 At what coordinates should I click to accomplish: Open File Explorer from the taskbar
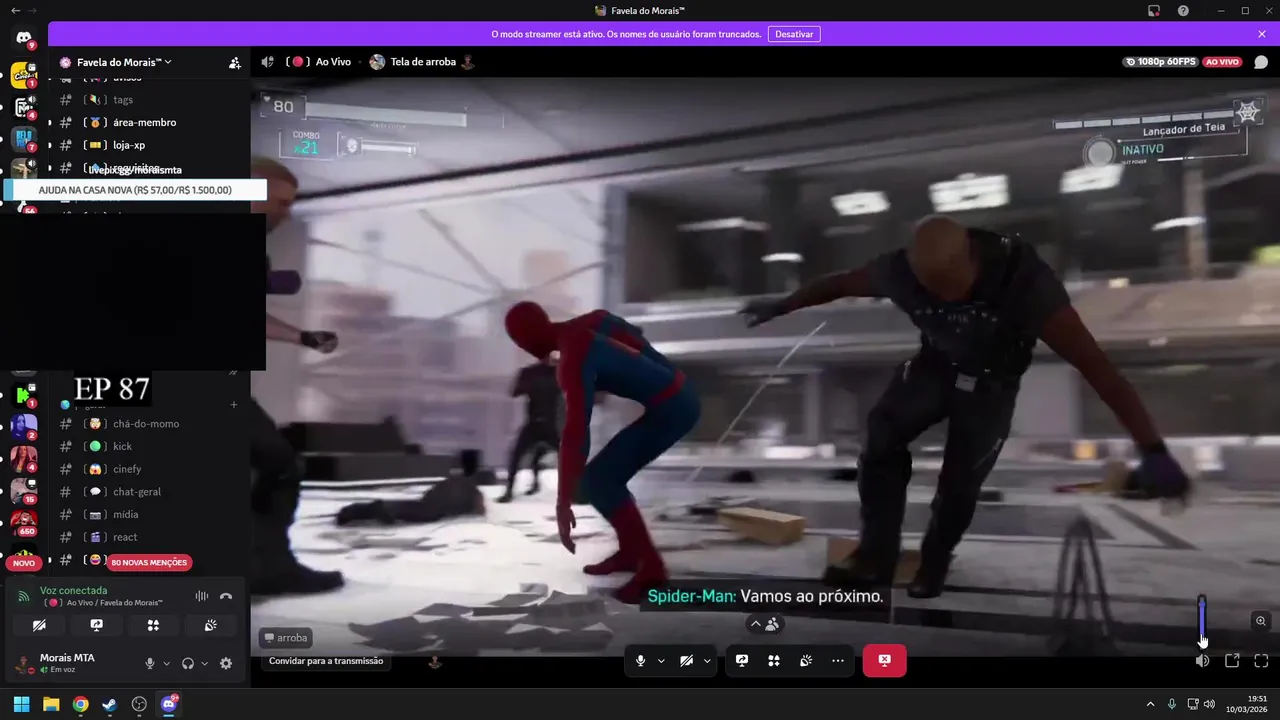pos(51,704)
